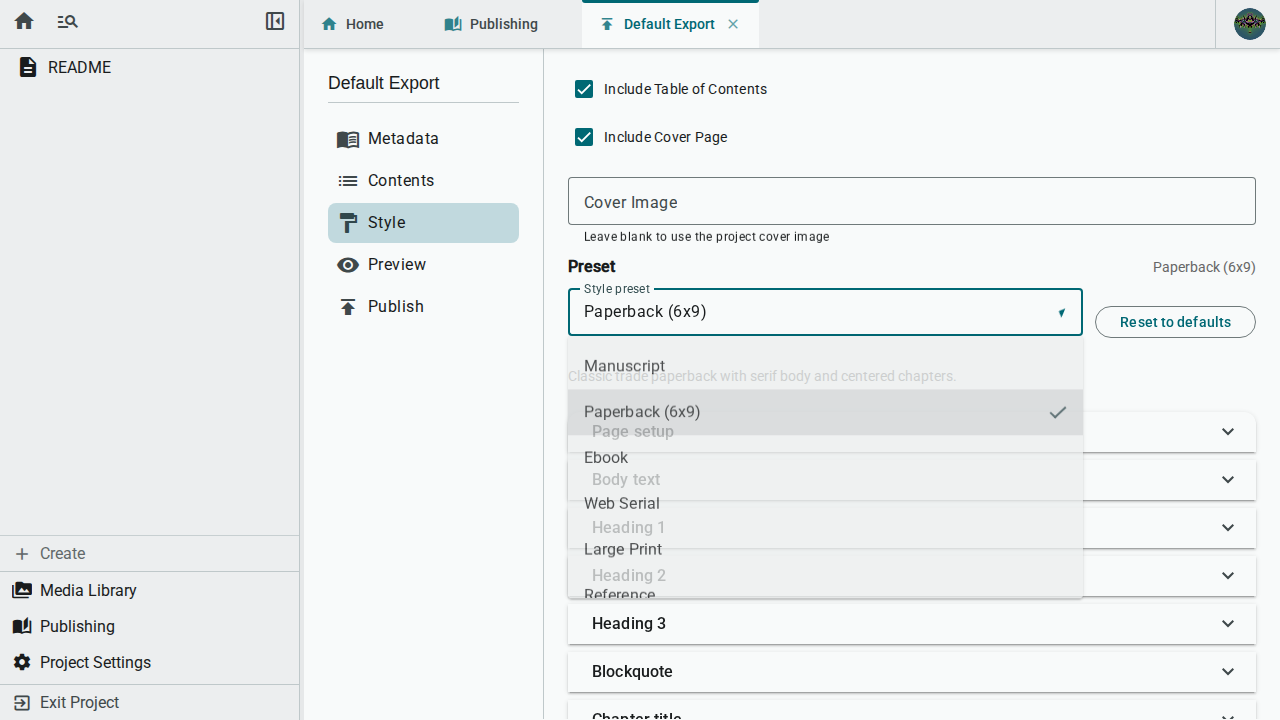Click the Exit Project arrow icon
Image resolution: width=1280 pixels, height=720 pixels.
tap(22, 703)
